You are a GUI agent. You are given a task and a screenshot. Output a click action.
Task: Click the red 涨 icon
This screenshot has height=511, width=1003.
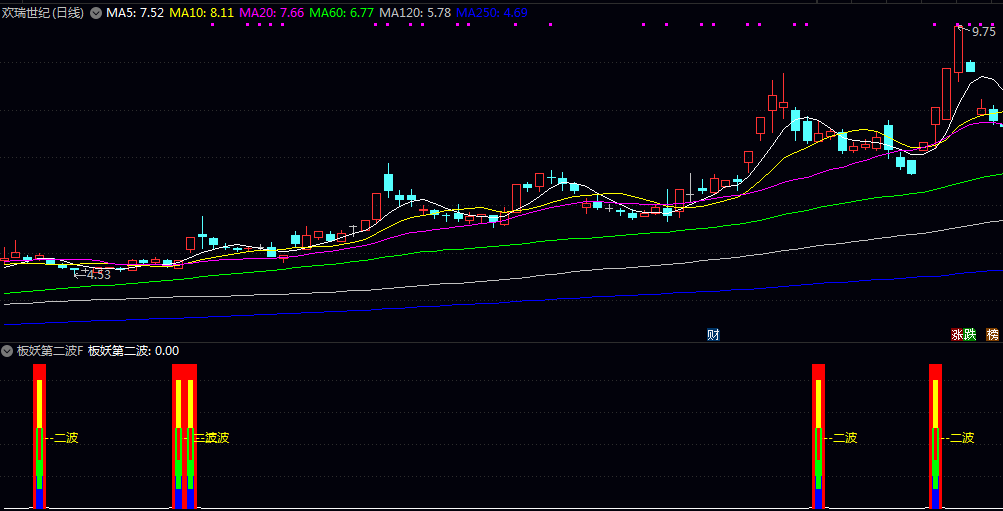(x=958, y=334)
